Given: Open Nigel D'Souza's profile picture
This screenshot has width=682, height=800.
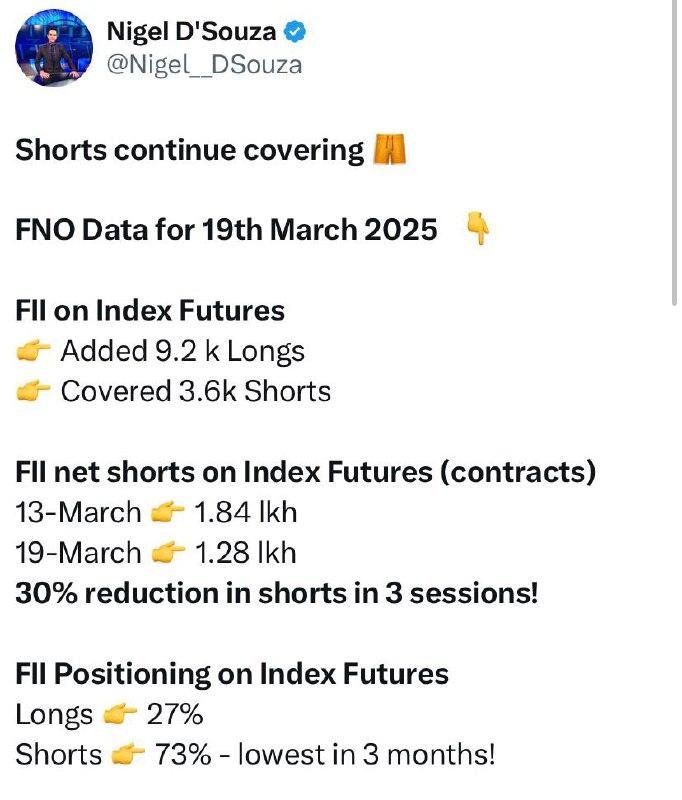Looking at the screenshot, I should [x=54, y=47].
